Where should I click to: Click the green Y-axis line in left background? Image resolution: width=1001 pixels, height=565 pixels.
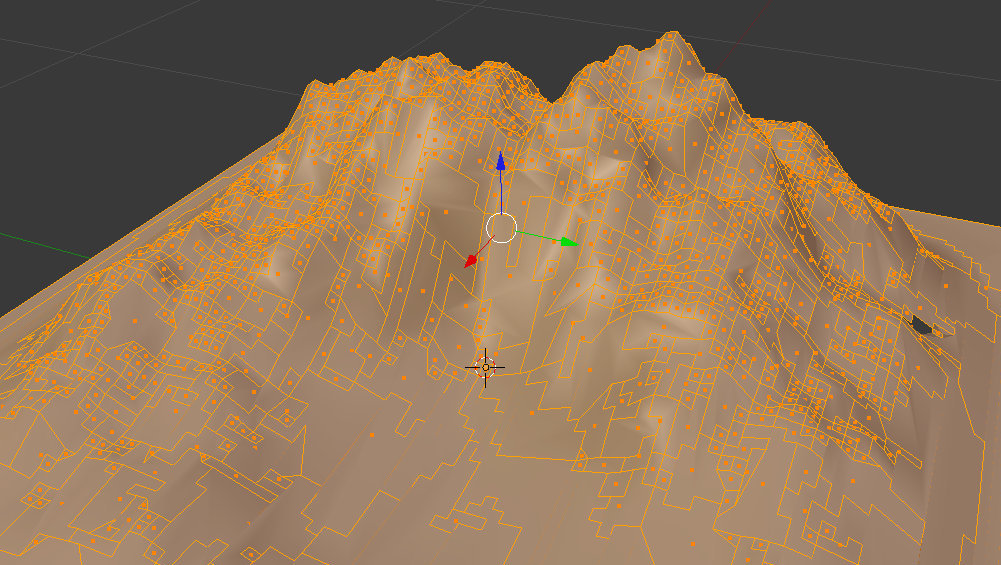(x=45, y=246)
